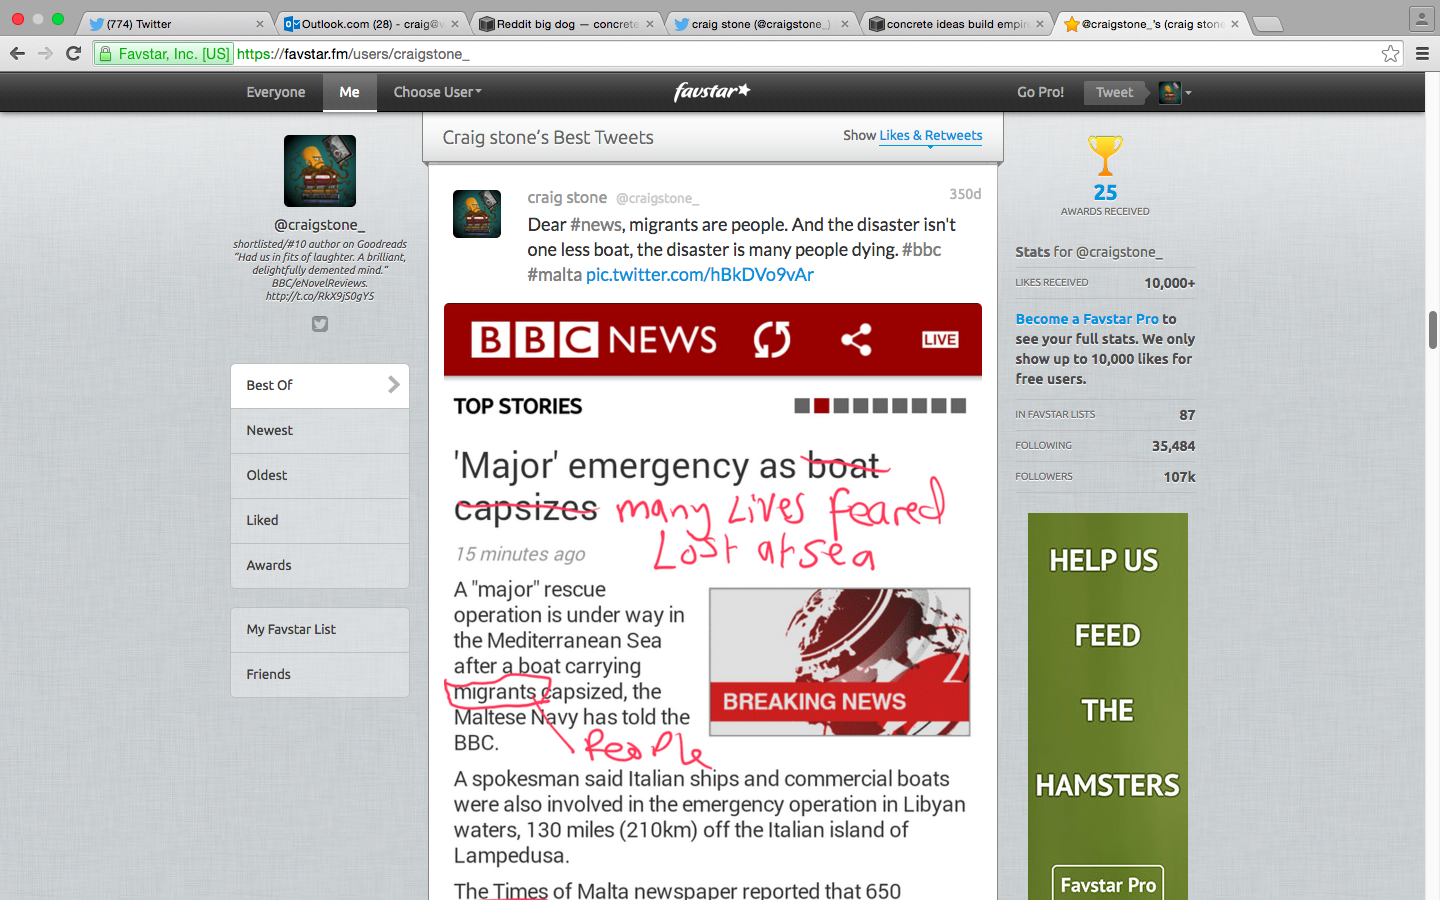Select the Me tab
This screenshot has width=1440, height=900.
click(x=349, y=92)
